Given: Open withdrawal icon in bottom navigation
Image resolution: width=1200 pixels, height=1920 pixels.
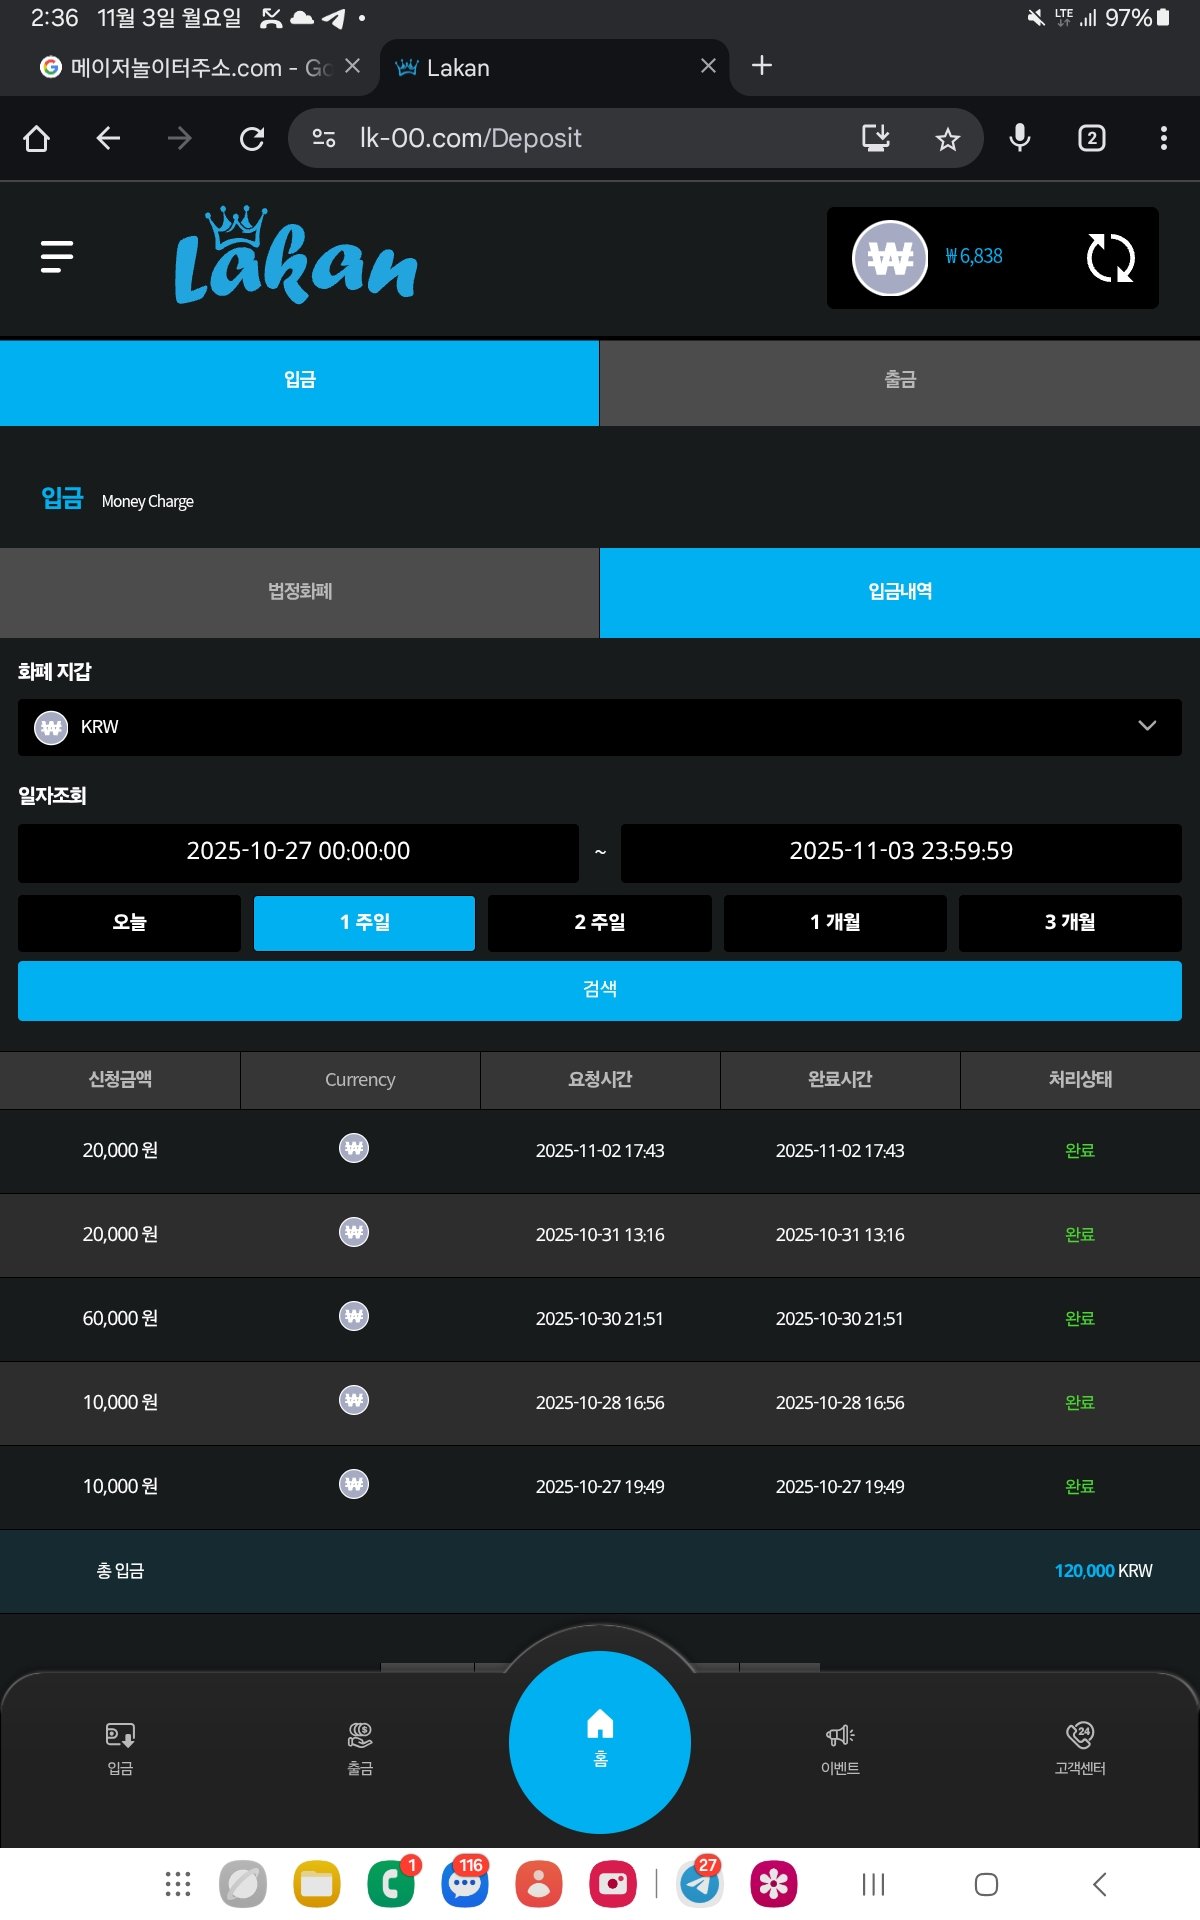Looking at the screenshot, I should pyautogui.click(x=360, y=1747).
